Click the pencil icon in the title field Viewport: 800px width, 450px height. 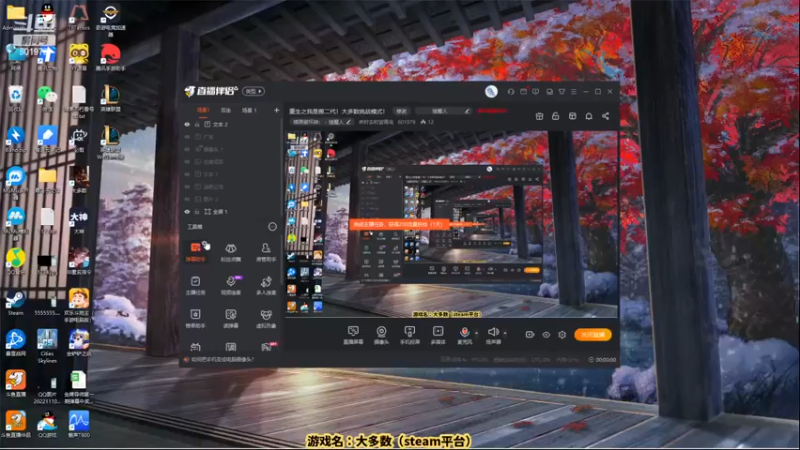tap(466, 111)
